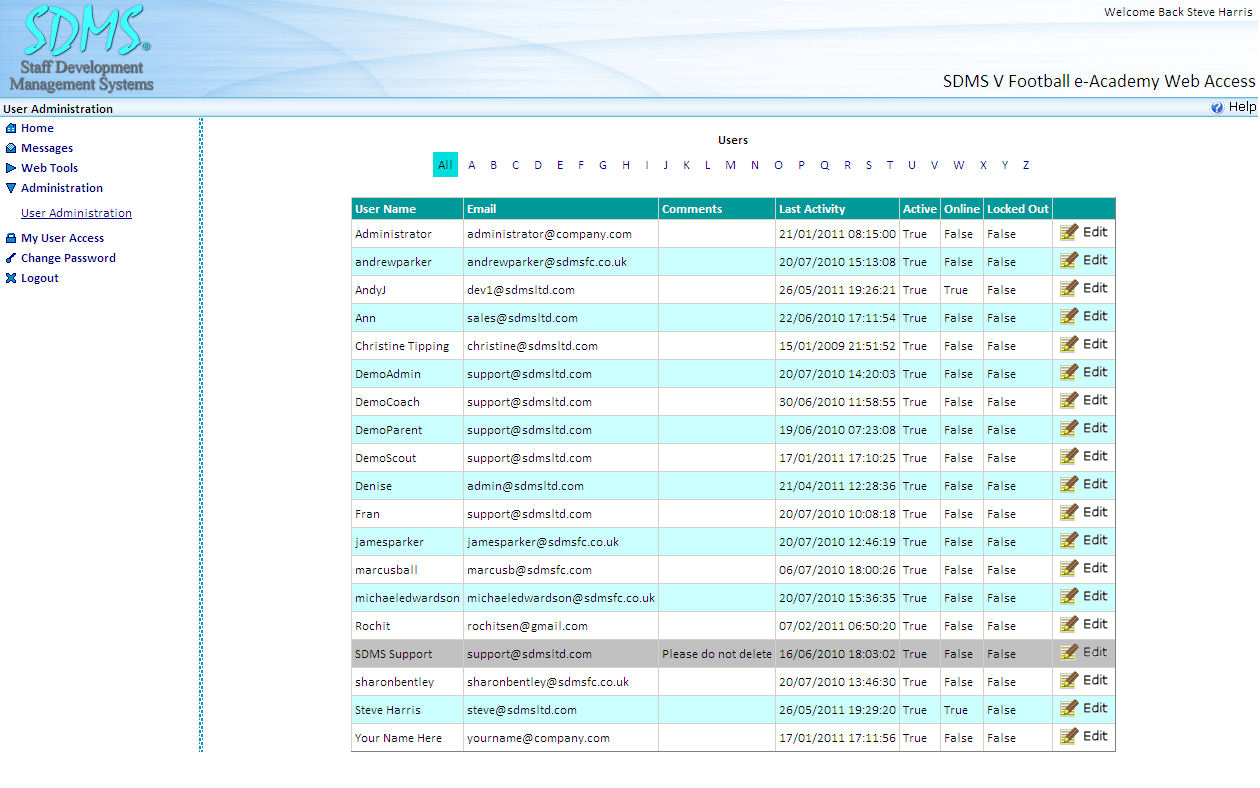Click the edit pencil icon for Administrator
Viewport: 1260px width, 788px height.
pyautogui.click(x=1069, y=232)
